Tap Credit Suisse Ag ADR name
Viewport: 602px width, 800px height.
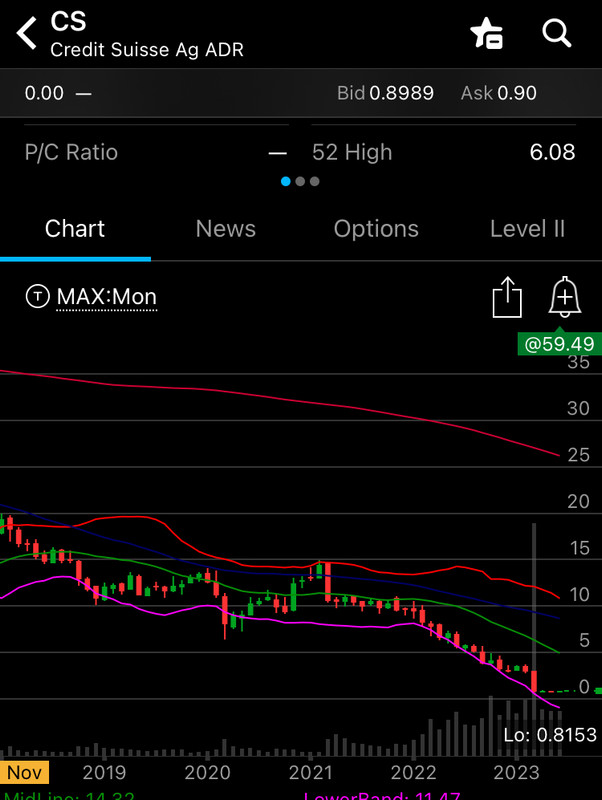pos(147,49)
